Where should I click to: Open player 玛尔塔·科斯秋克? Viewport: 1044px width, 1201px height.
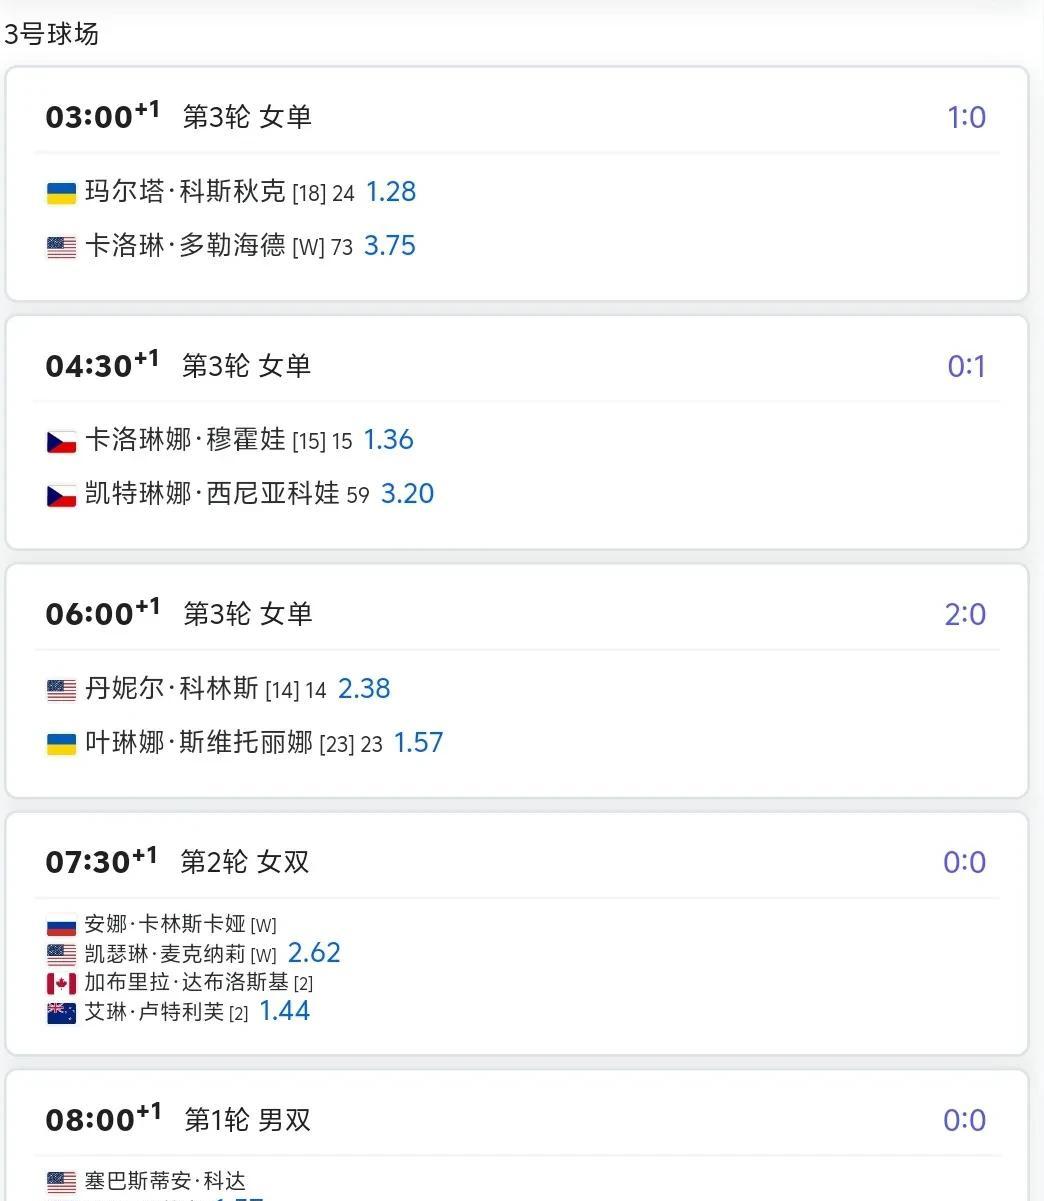185,192
